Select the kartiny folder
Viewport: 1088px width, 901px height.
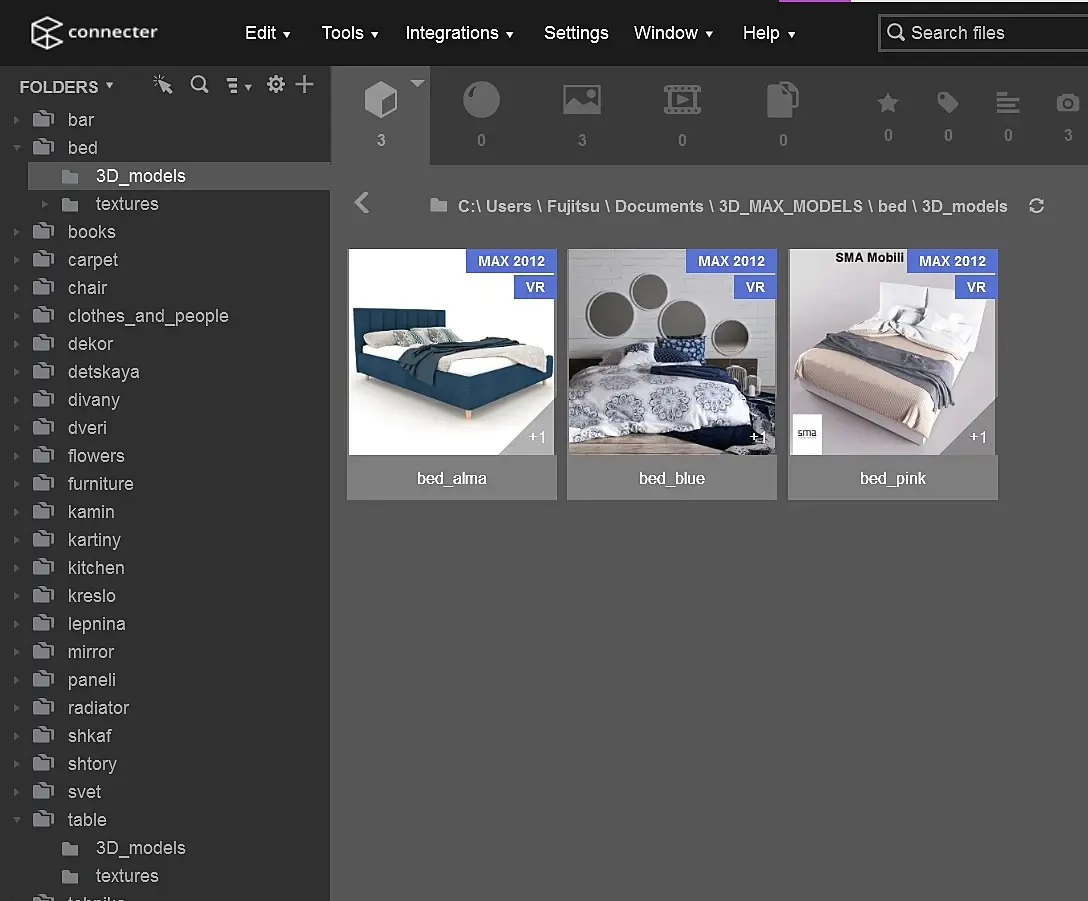pos(94,540)
